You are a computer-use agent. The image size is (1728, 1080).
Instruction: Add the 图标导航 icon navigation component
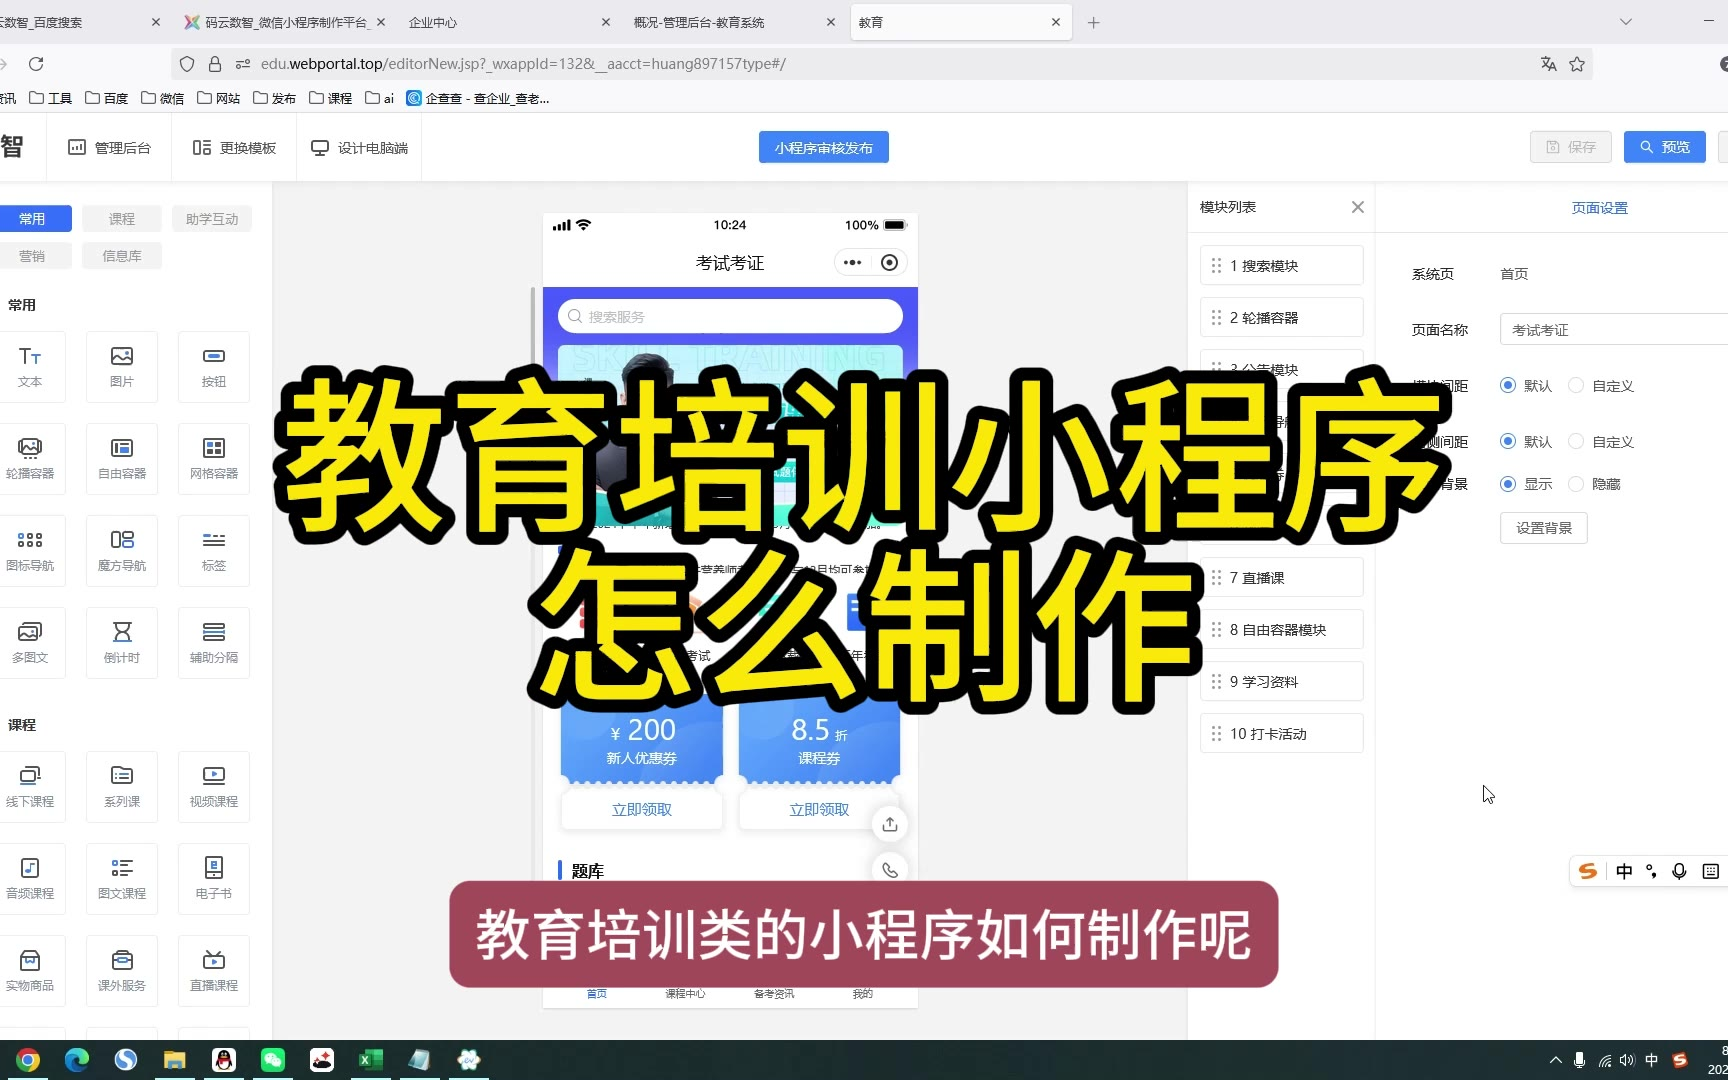coord(30,551)
